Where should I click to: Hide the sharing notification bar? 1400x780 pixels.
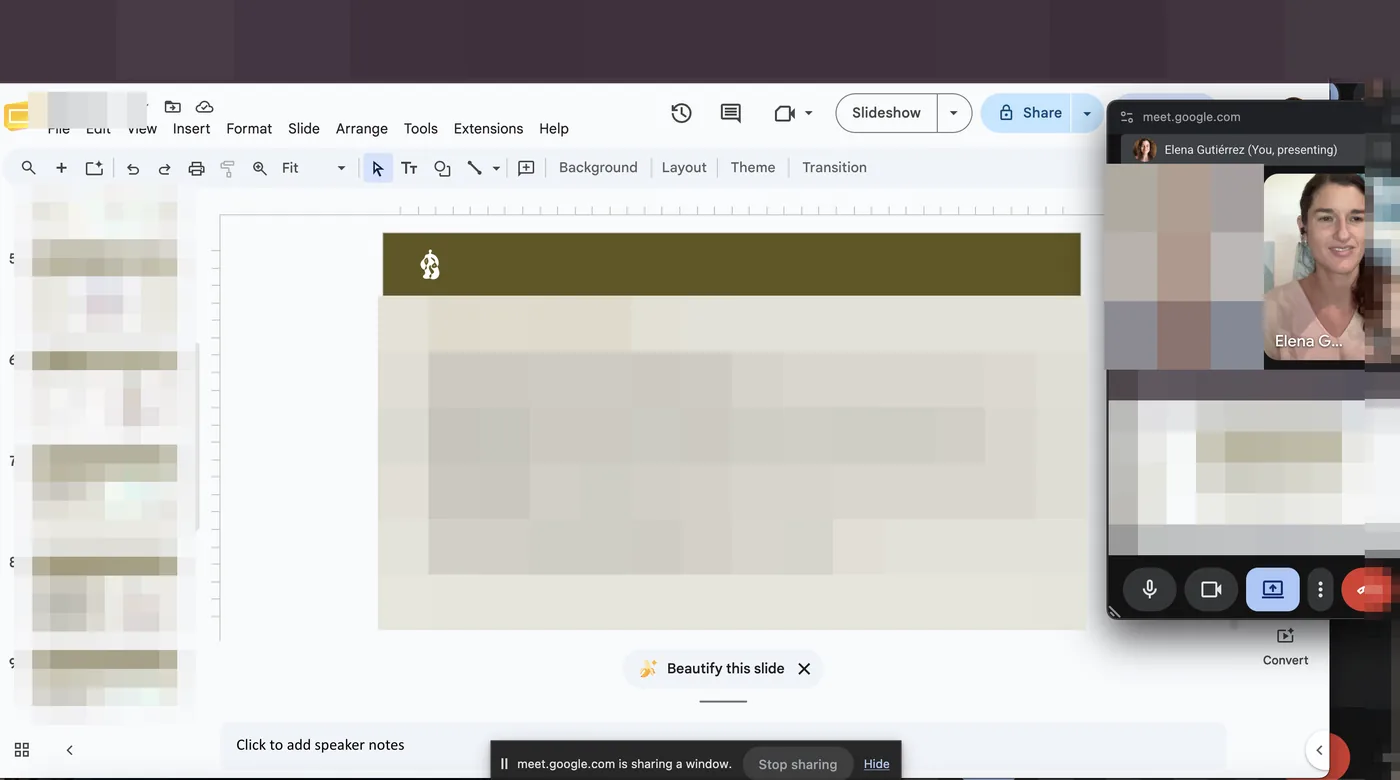[876, 764]
